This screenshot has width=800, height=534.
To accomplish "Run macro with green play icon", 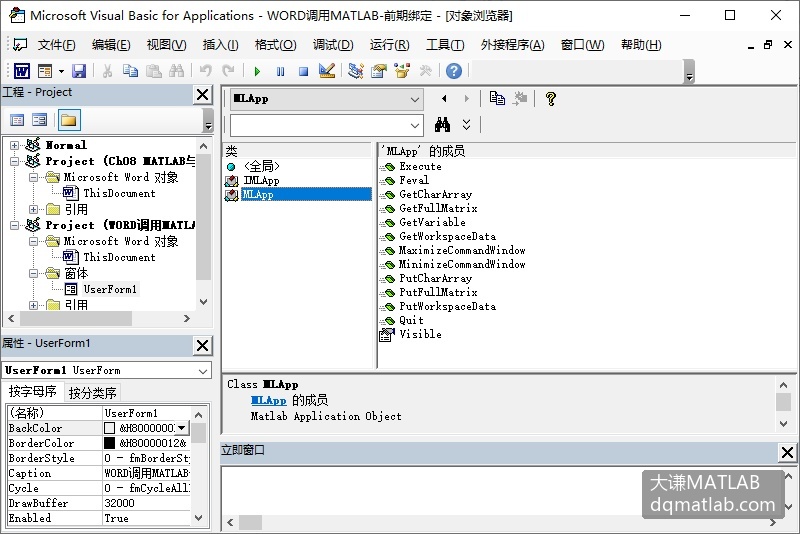I will coord(257,71).
